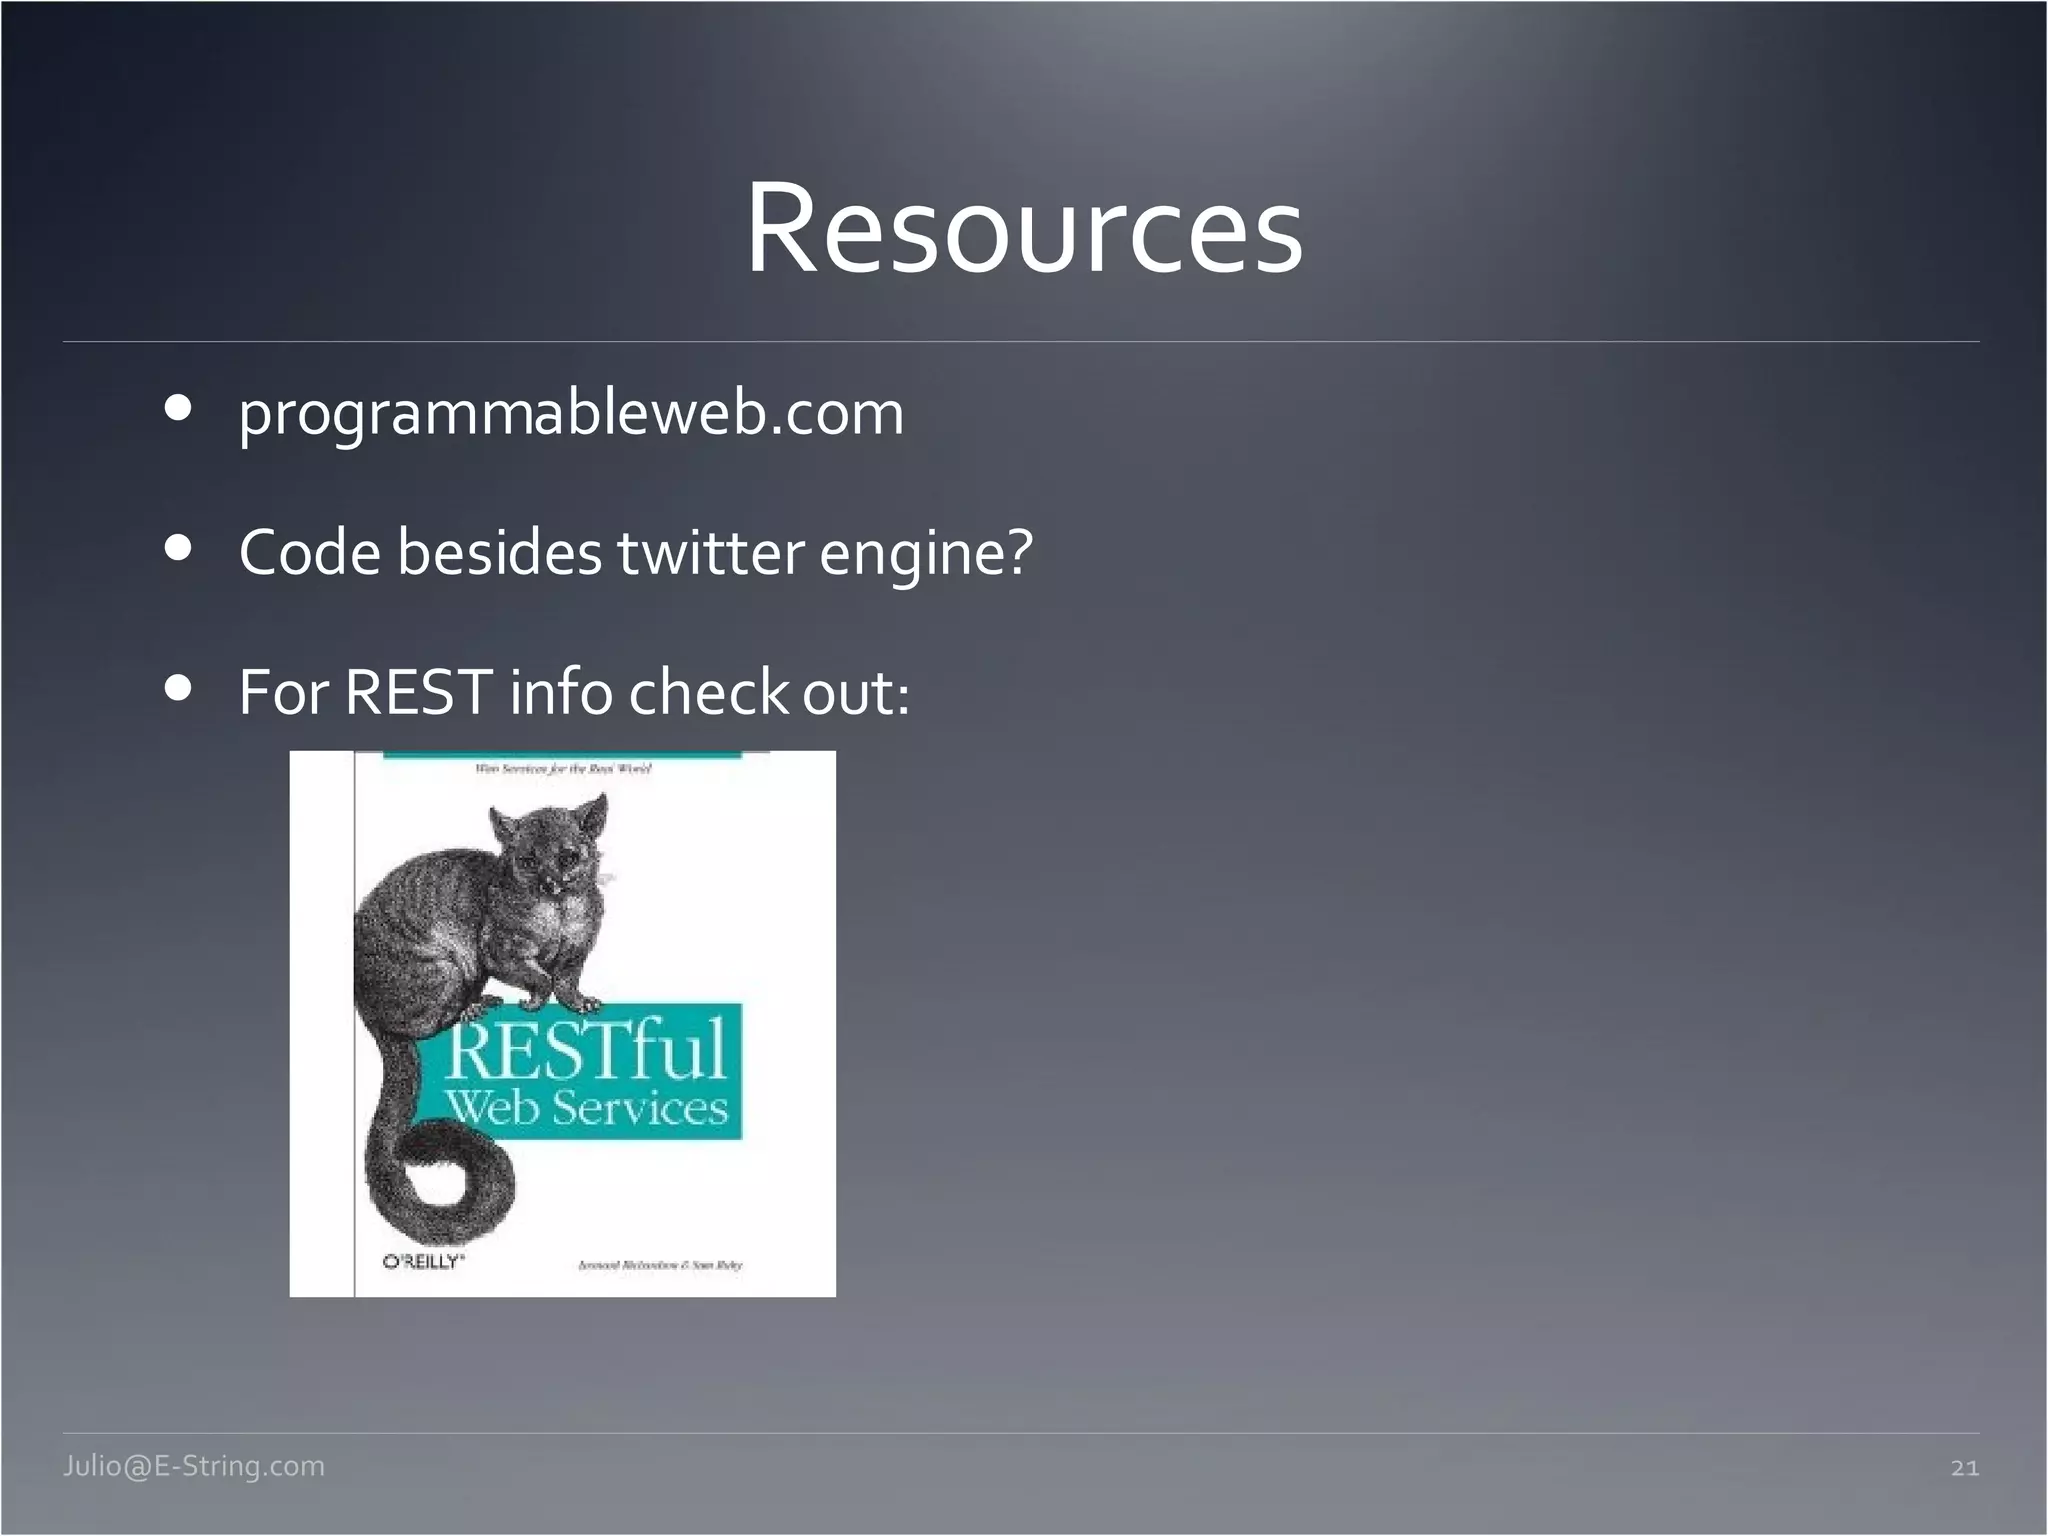Click the bullet dot before 'Code besides'

[x=179, y=548]
